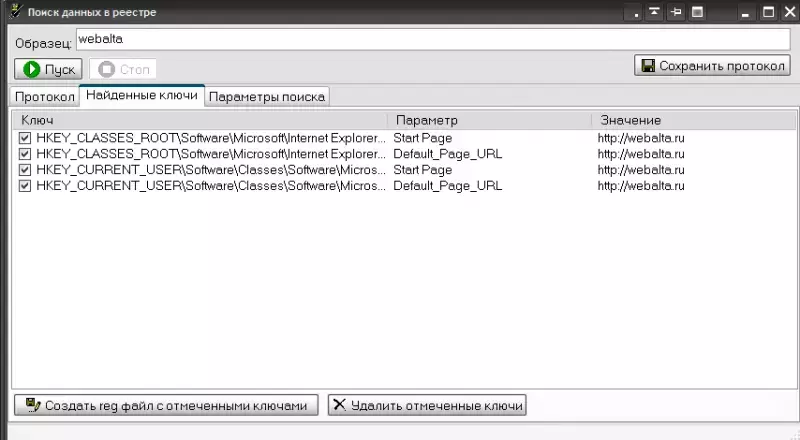Viewport: 800px width, 440px height.
Task: Focus the Образец search input field
Action: 433,39
